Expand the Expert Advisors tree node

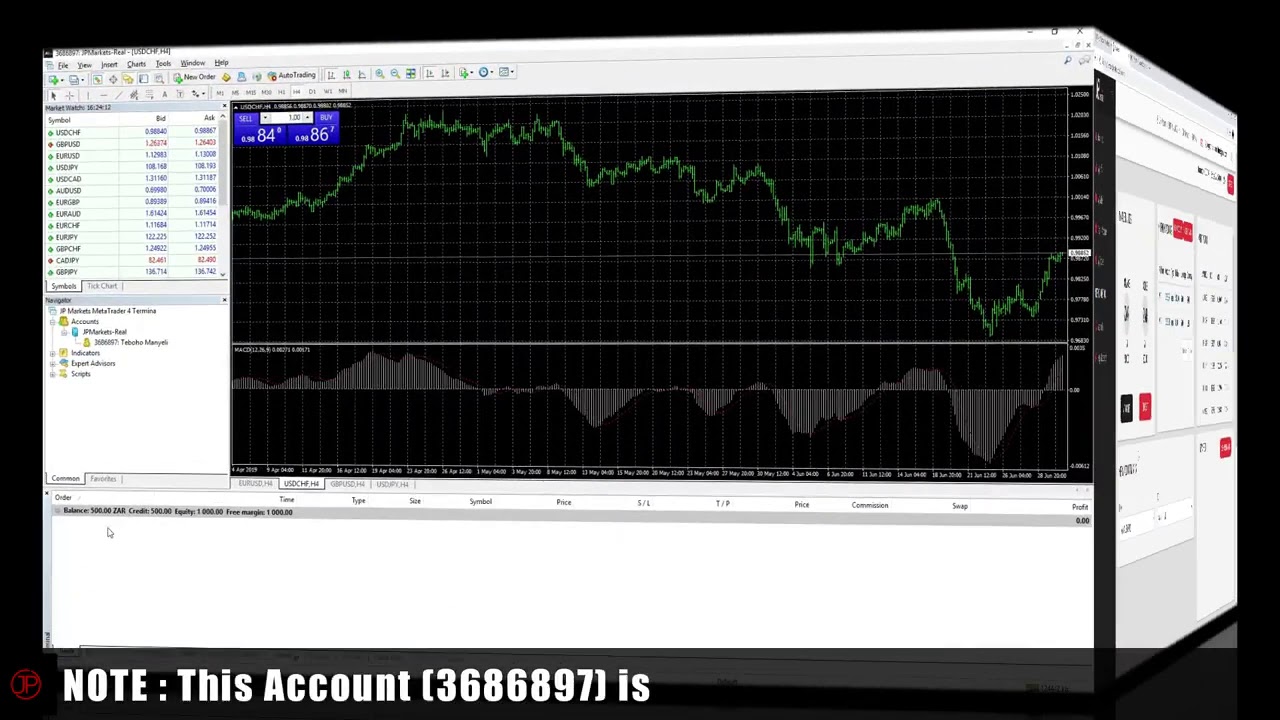pyautogui.click(x=53, y=363)
